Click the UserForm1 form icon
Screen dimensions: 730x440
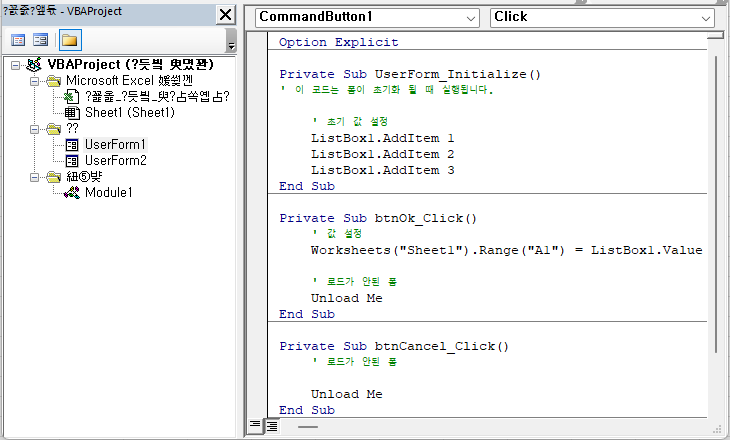tap(72, 145)
